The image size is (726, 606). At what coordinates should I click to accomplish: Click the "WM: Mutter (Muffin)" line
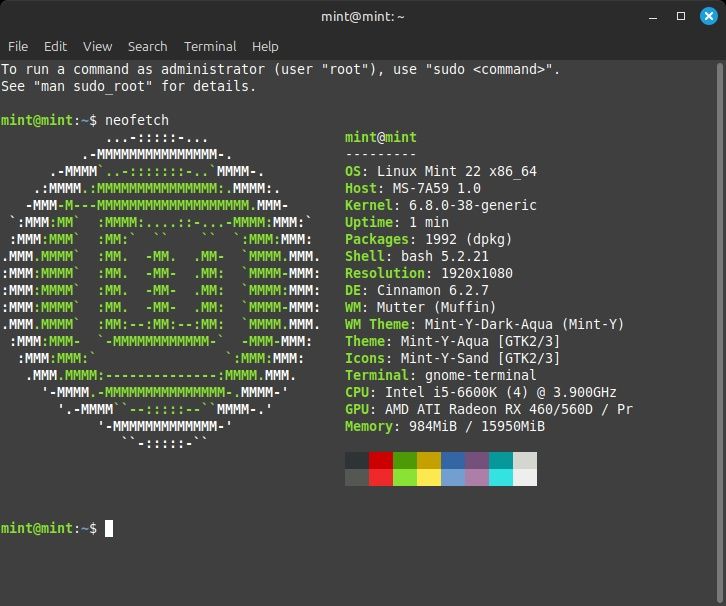tap(421, 307)
